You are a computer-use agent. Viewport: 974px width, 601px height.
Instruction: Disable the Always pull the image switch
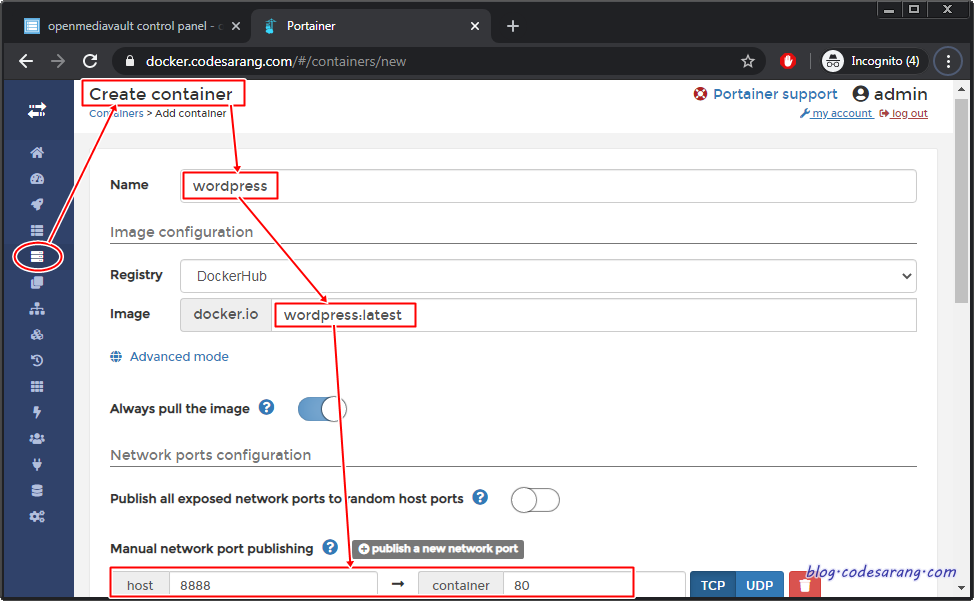tap(322, 409)
